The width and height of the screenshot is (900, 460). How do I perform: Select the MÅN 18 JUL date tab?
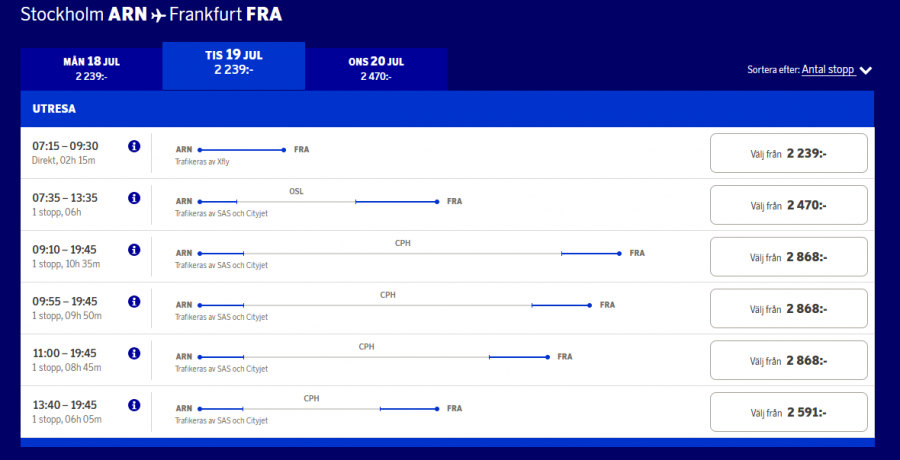pyautogui.click(x=91, y=68)
